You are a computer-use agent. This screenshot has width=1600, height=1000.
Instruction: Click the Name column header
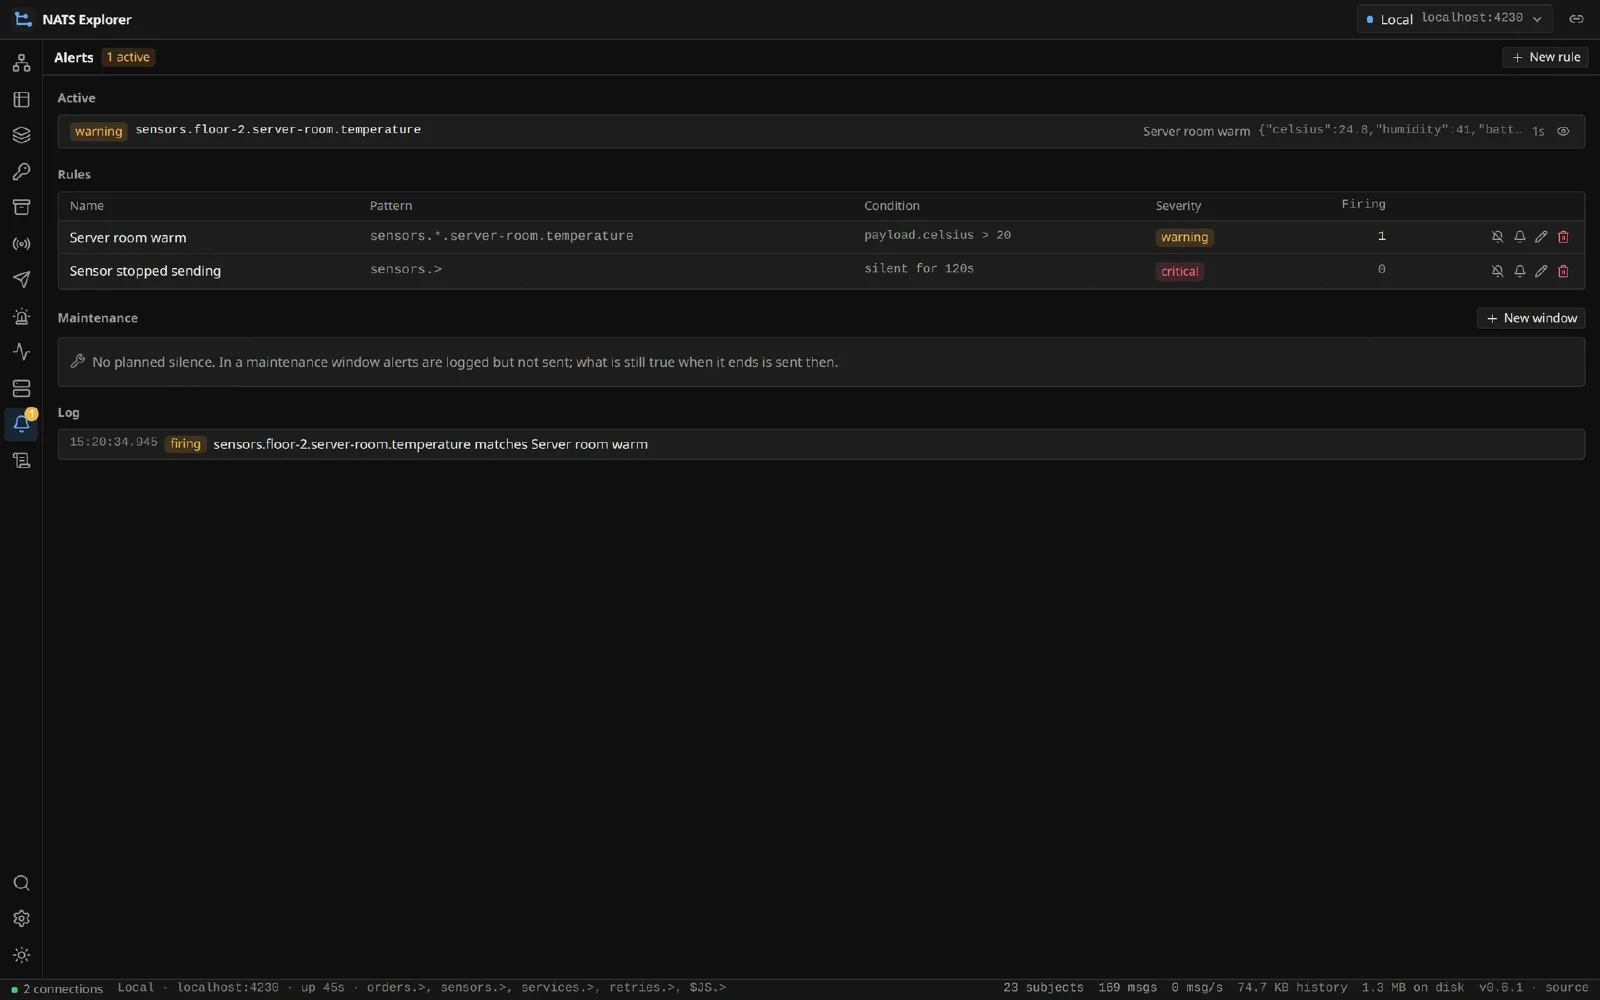[87, 206]
